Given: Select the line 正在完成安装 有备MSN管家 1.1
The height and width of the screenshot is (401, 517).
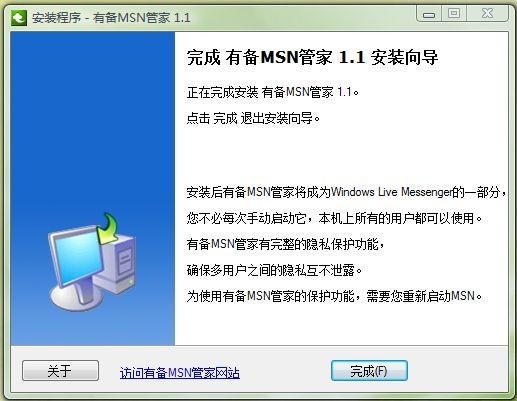Looking at the screenshot, I should click(273, 92).
